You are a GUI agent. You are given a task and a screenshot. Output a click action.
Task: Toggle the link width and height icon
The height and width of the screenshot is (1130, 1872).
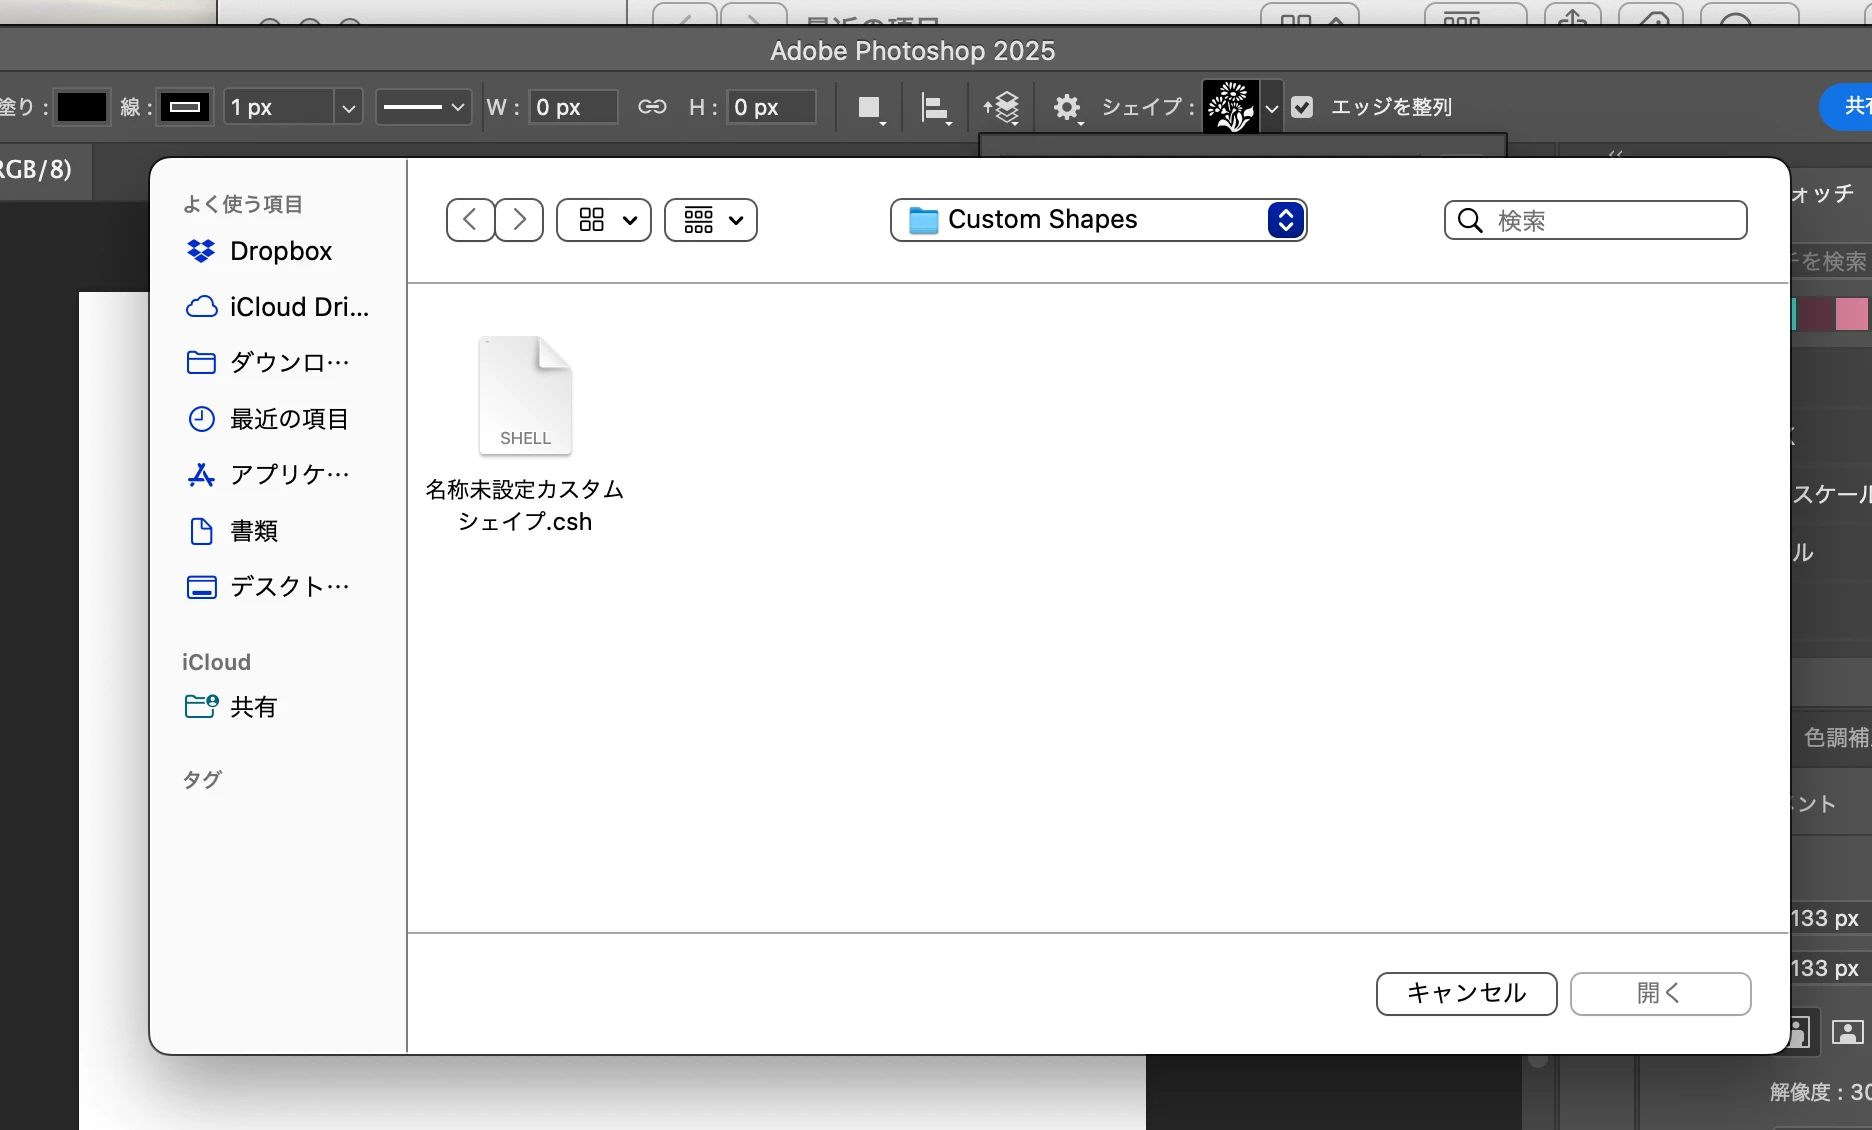click(652, 107)
